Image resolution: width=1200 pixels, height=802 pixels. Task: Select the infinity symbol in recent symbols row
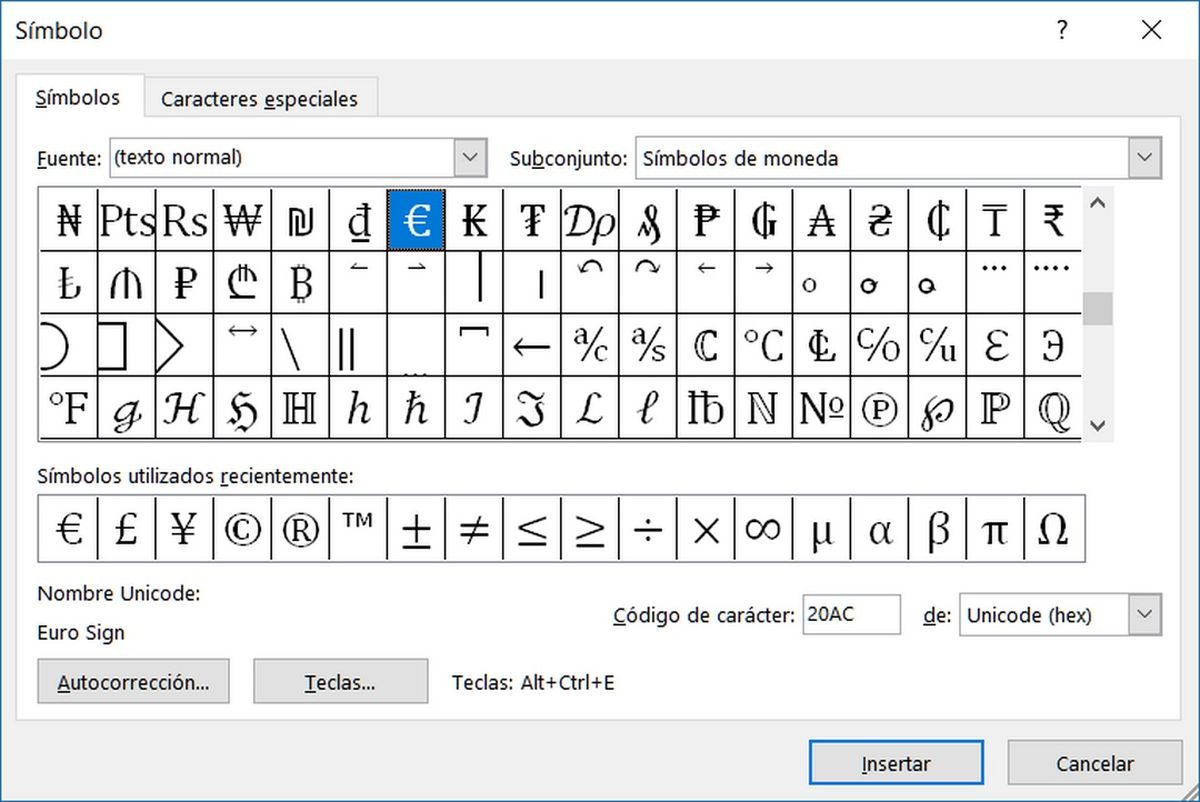(763, 528)
